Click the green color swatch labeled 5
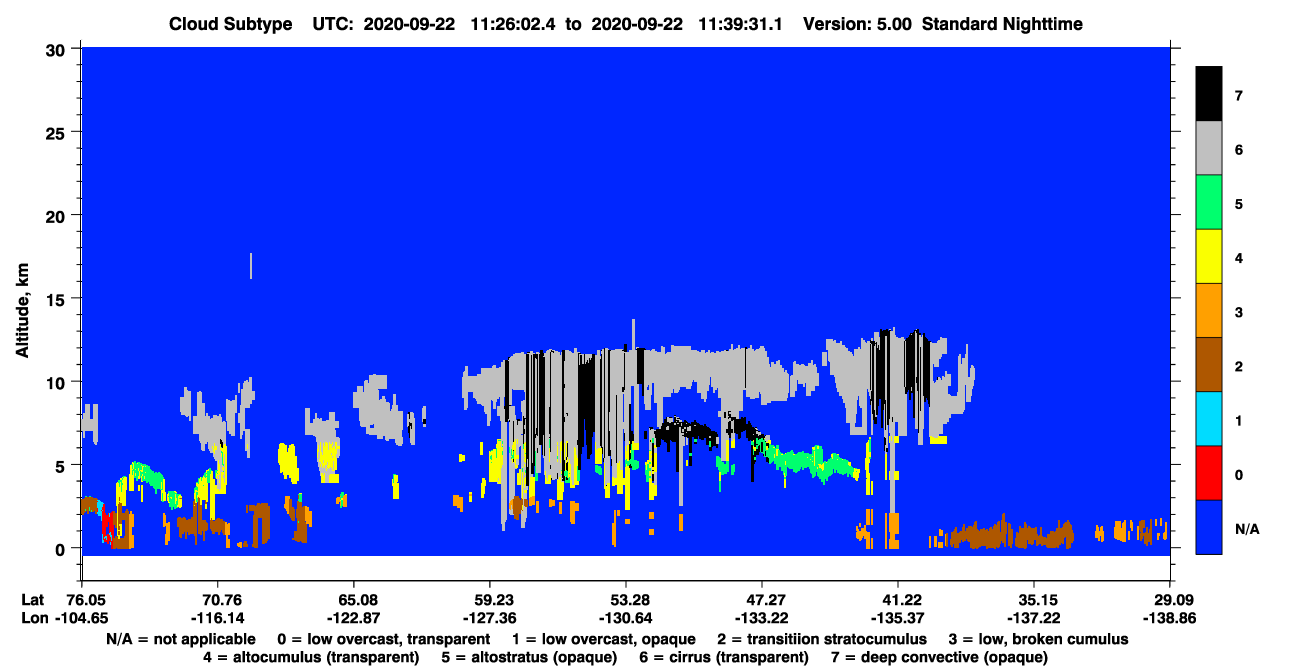Image resolution: width=1300 pixels, height=667 pixels. [x=1209, y=202]
